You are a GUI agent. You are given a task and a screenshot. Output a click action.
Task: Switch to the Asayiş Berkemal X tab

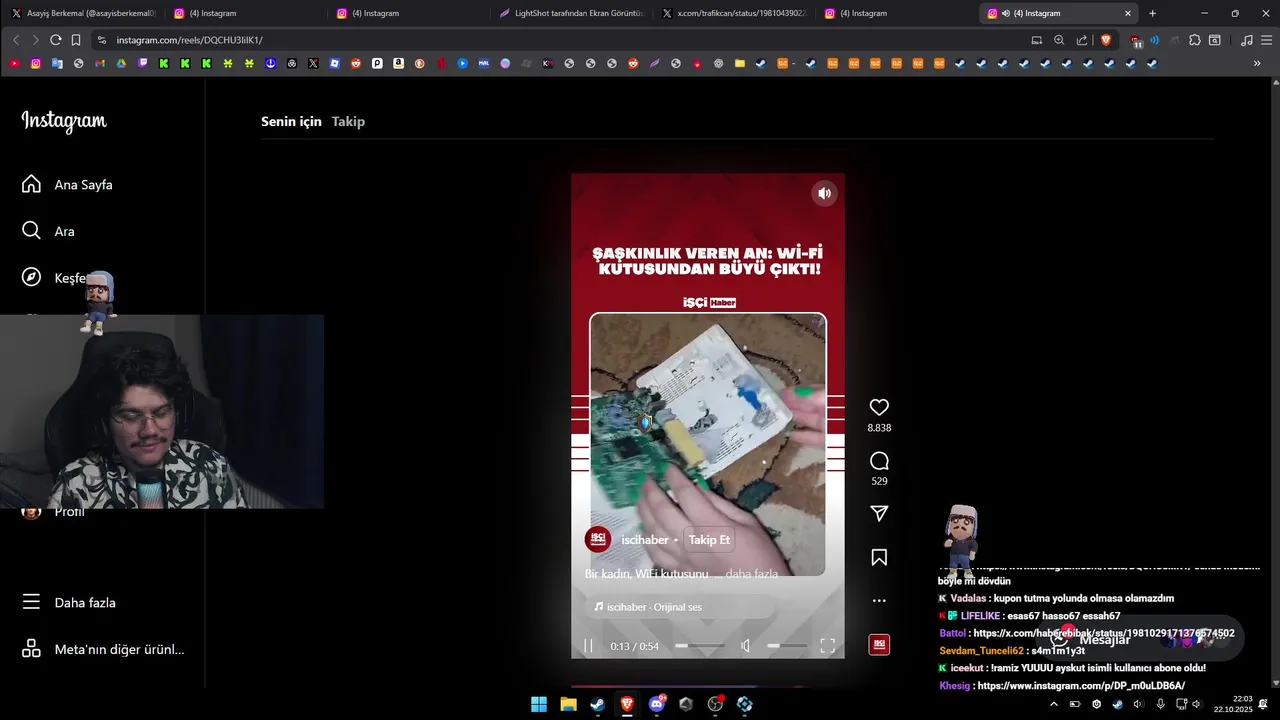83,13
